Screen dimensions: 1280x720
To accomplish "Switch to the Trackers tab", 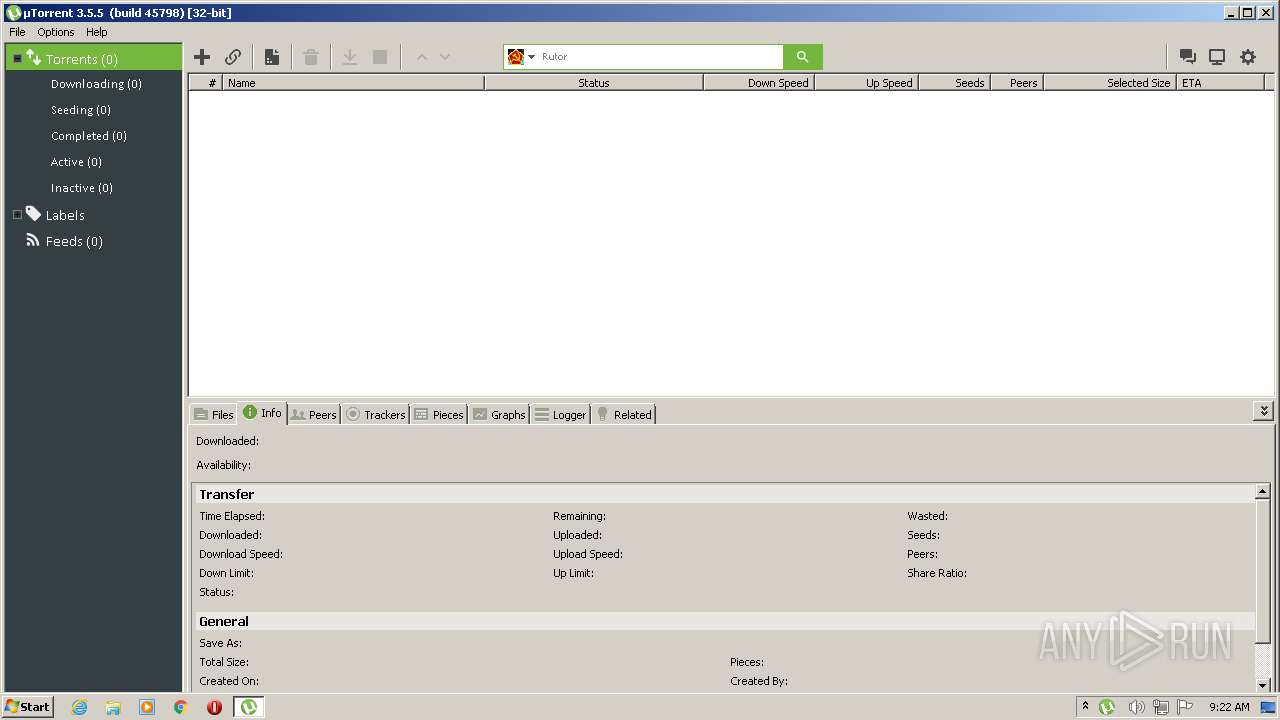I will tap(375, 414).
